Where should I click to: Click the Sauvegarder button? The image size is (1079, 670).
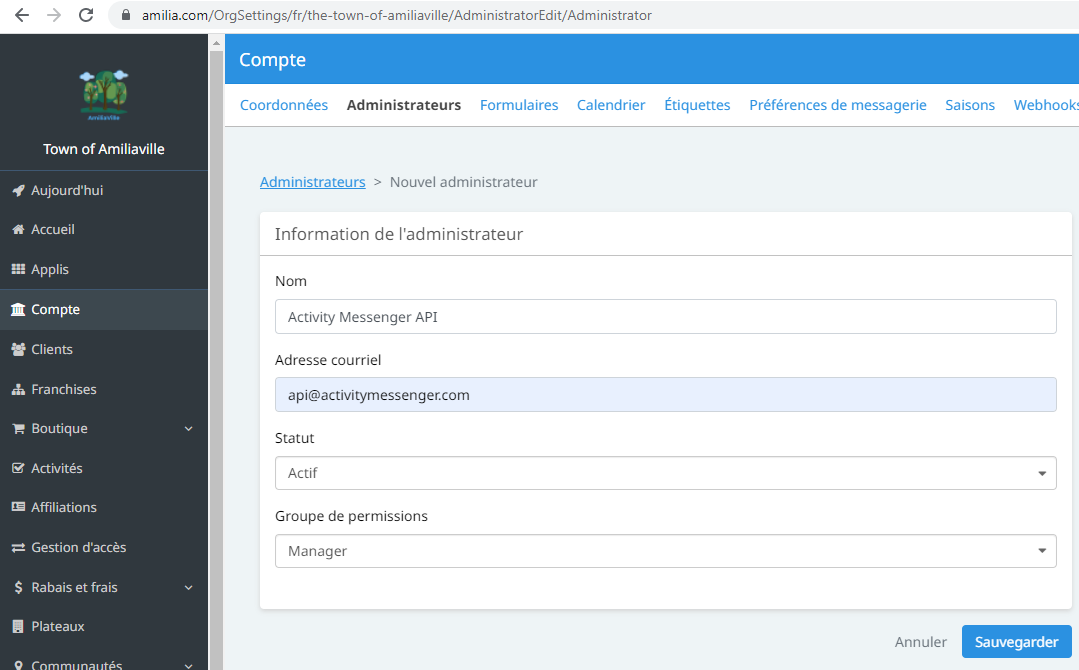pos(1016,642)
